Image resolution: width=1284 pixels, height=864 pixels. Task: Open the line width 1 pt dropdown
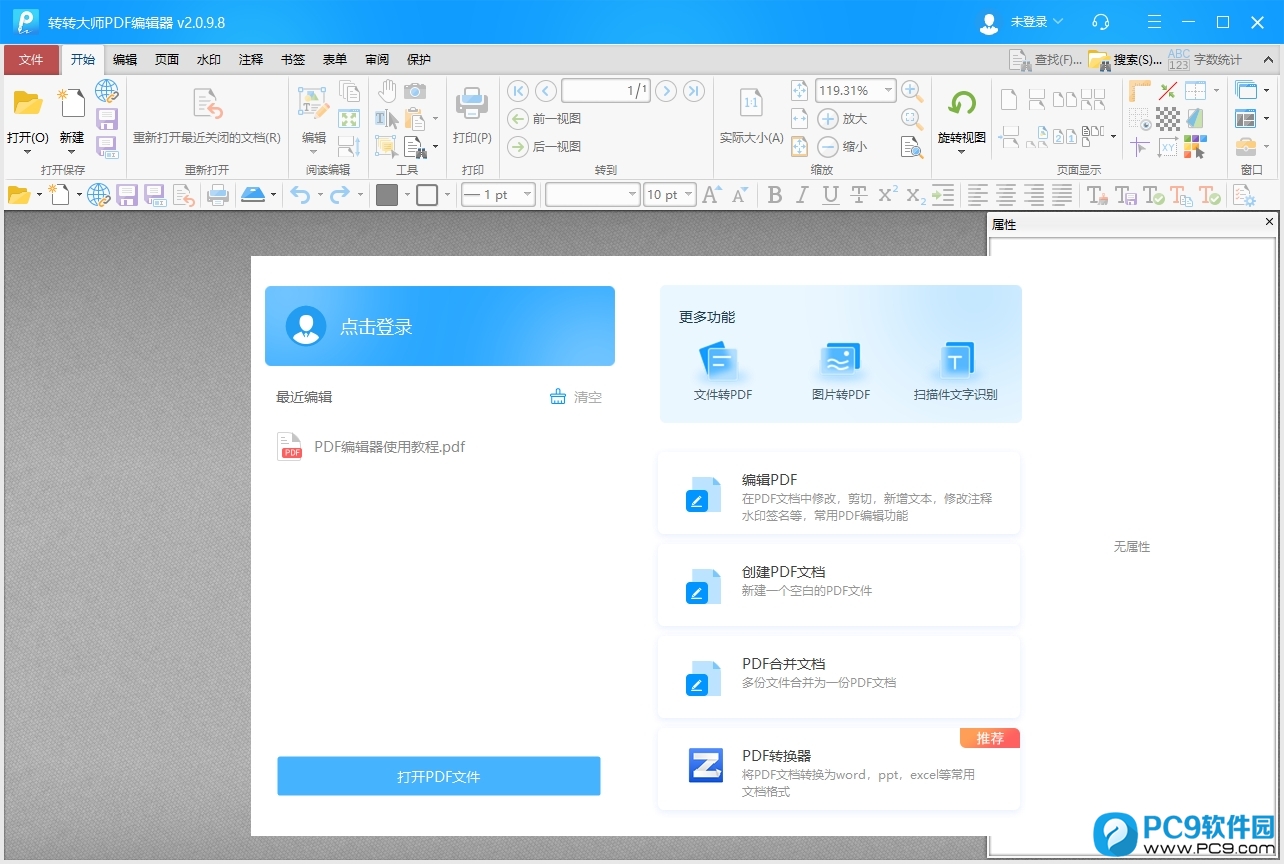coord(526,195)
